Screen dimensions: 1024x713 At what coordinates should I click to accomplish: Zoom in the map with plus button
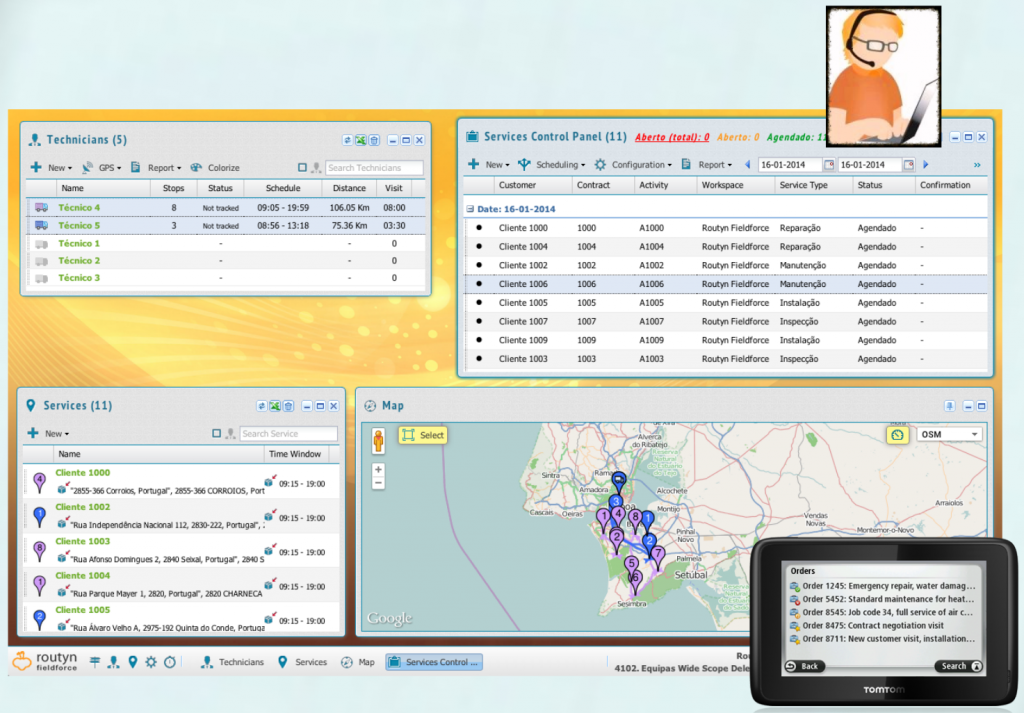pyautogui.click(x=378, y=469)
